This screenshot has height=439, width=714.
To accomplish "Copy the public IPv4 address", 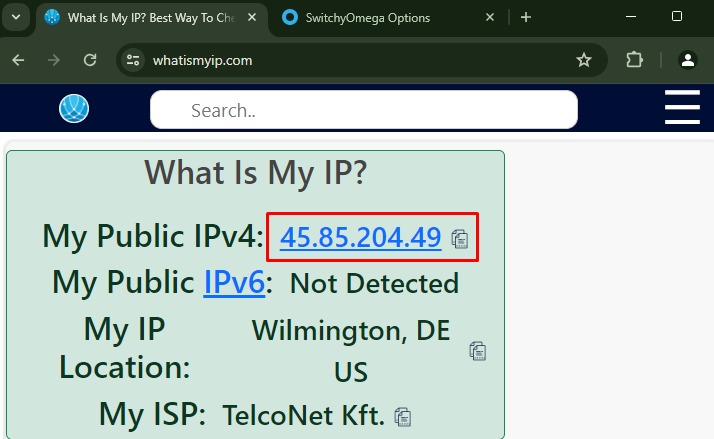I will [x=460, y=238].
